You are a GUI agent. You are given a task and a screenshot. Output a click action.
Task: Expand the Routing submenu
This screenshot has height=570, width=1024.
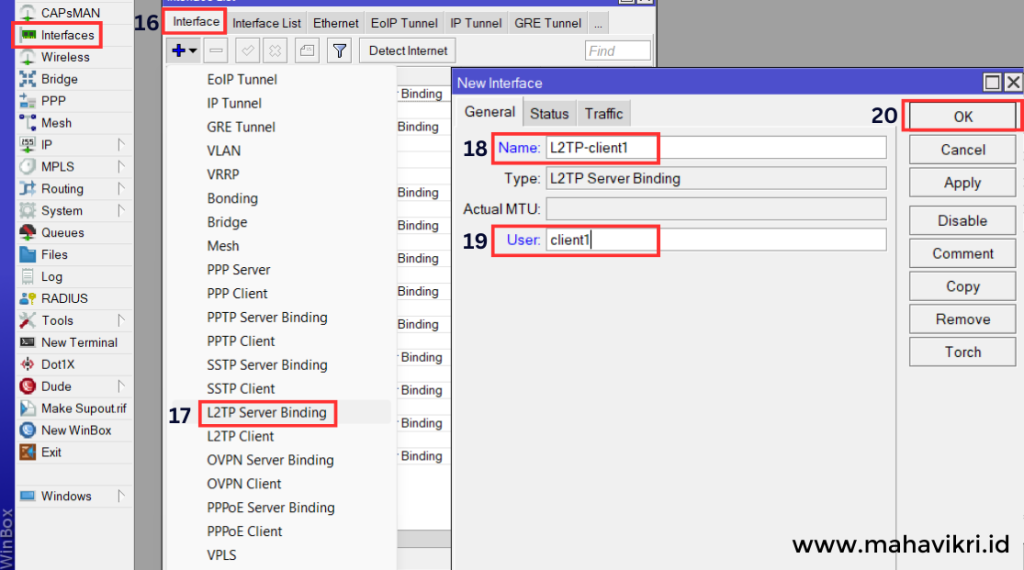click(121, 189)
